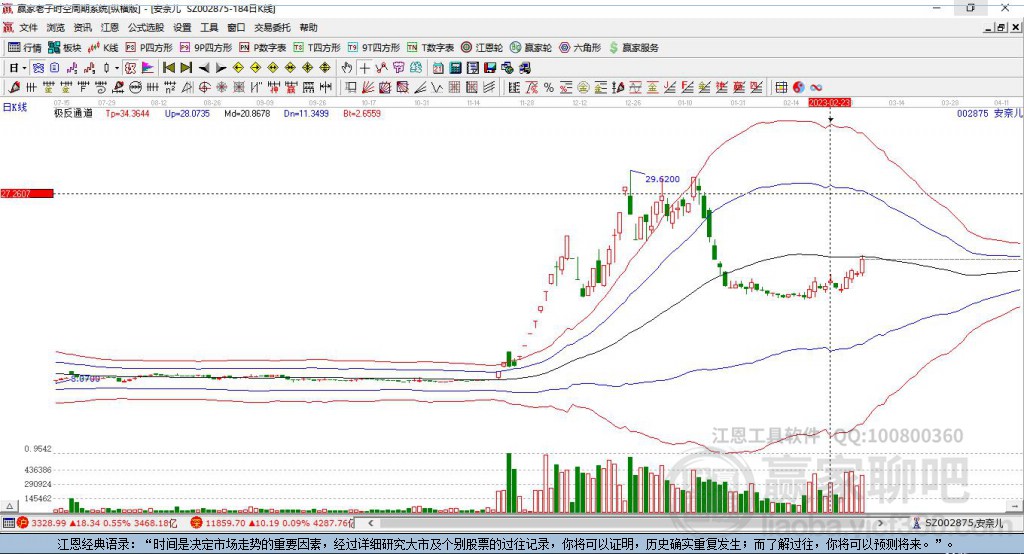Image resolution: width=1024 pixels, height=554 pixels.
Task: Click the floppy disk save icon
Action: pyautogui.click(x=490, y=68)
